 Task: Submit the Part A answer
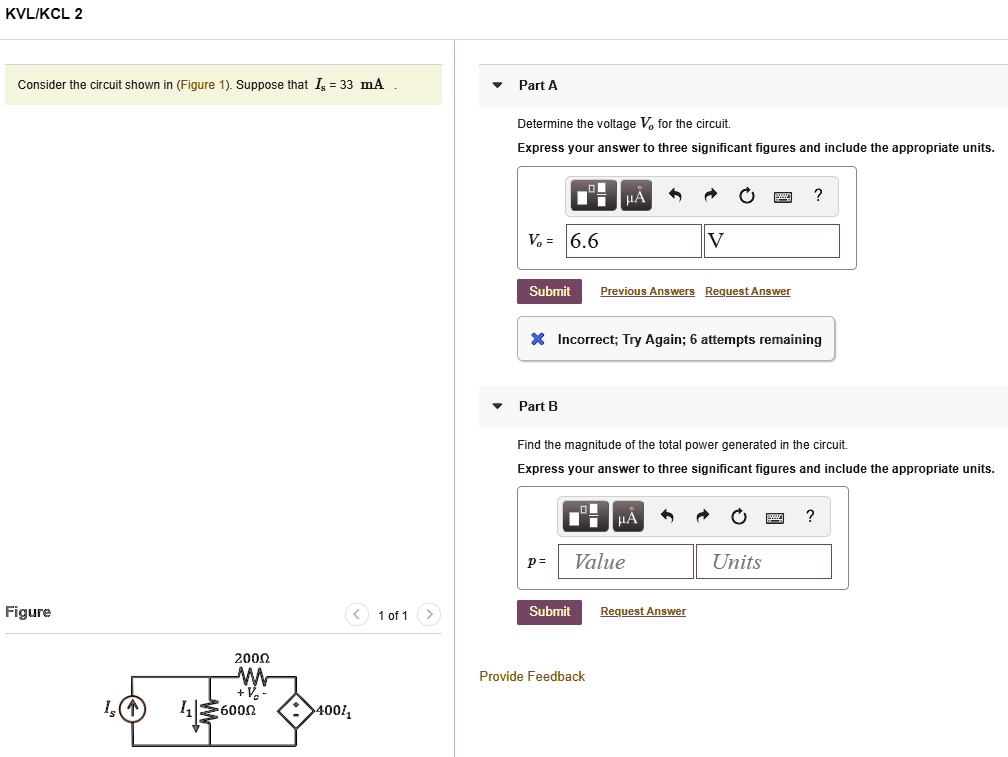[549, 291]
